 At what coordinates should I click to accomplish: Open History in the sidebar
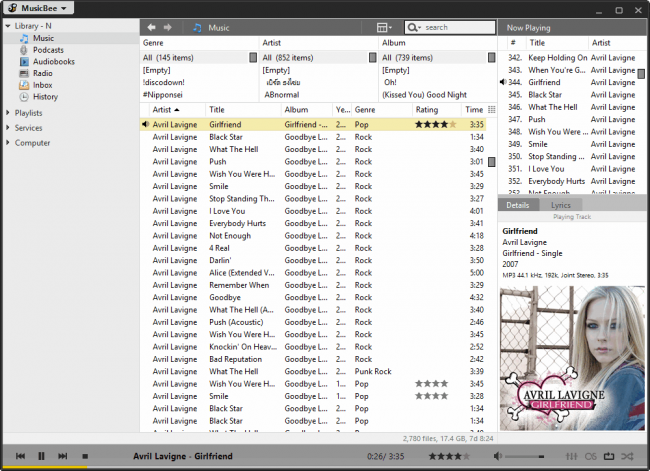45,97
